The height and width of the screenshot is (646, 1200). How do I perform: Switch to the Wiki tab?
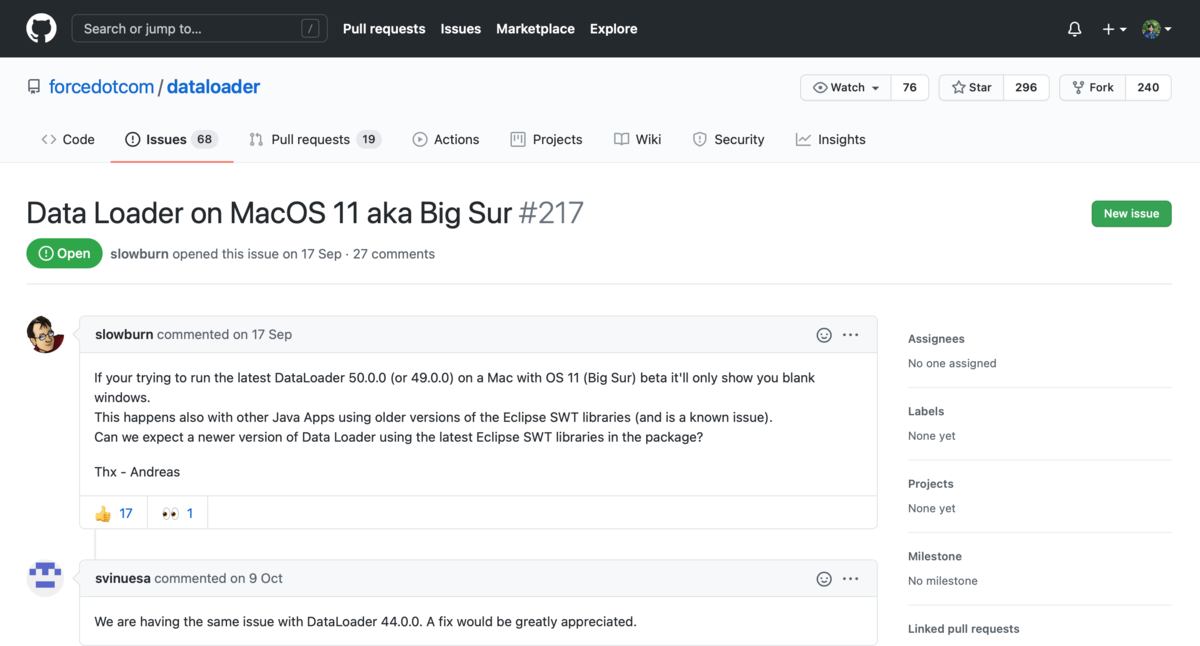[x=638, y=140]
